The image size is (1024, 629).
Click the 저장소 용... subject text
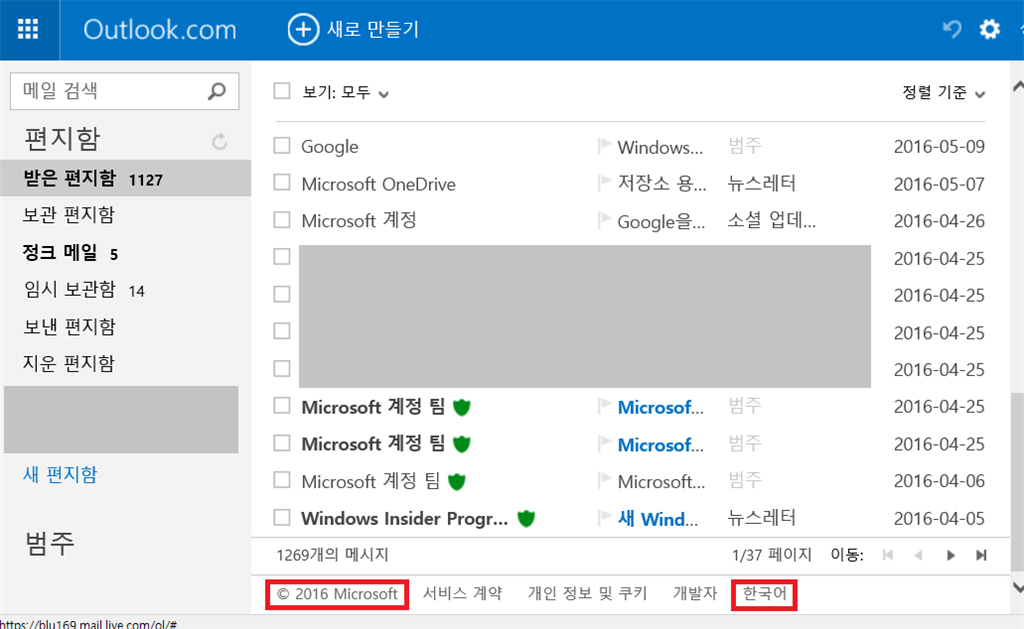click(x=662, y=184)
